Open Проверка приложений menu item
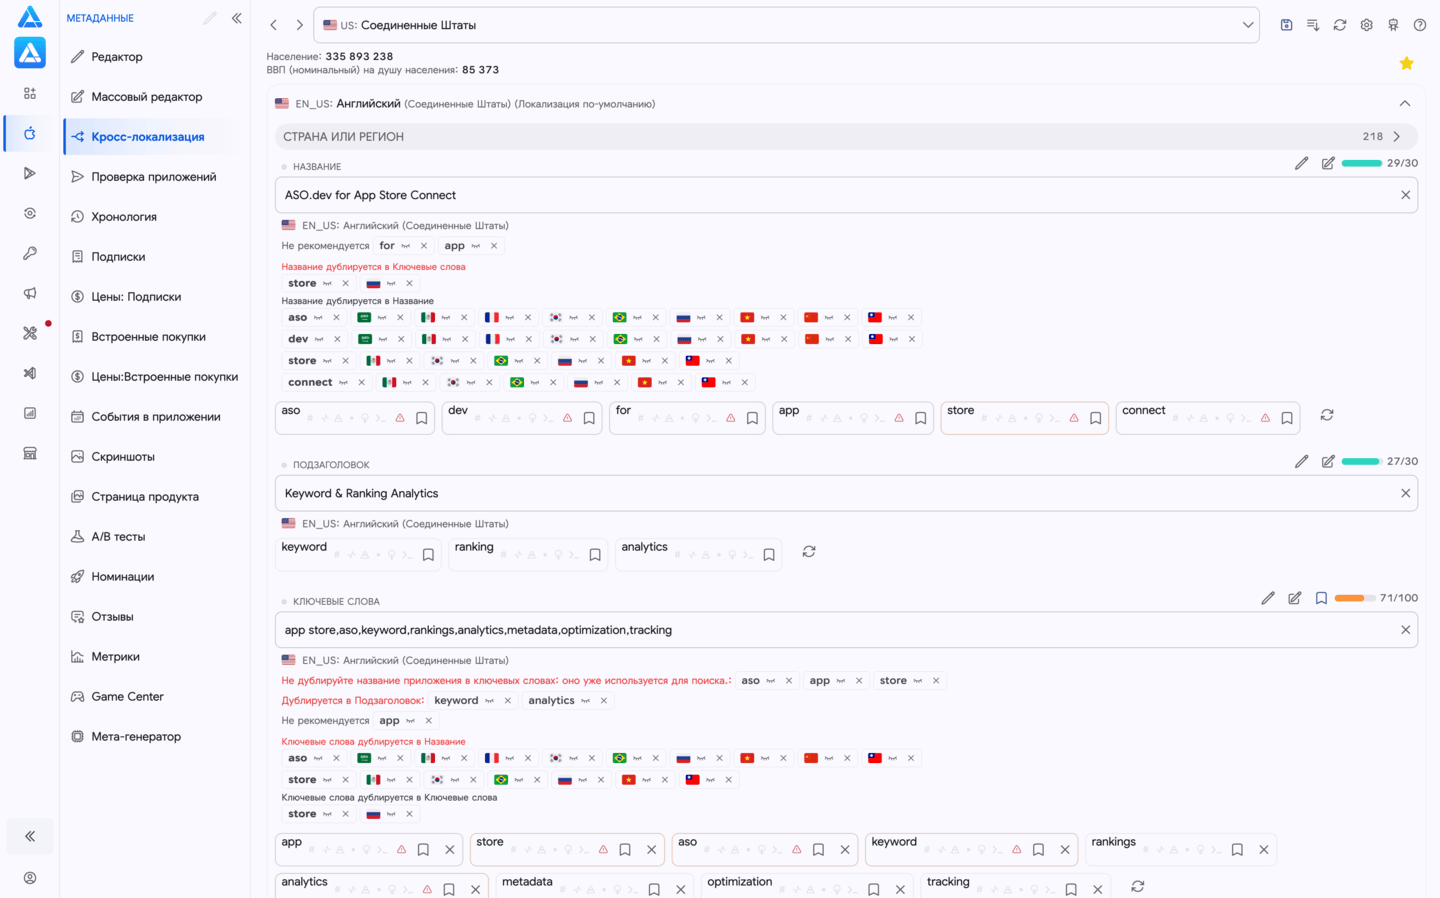1440x898 pixels. (x=154, y=177)
